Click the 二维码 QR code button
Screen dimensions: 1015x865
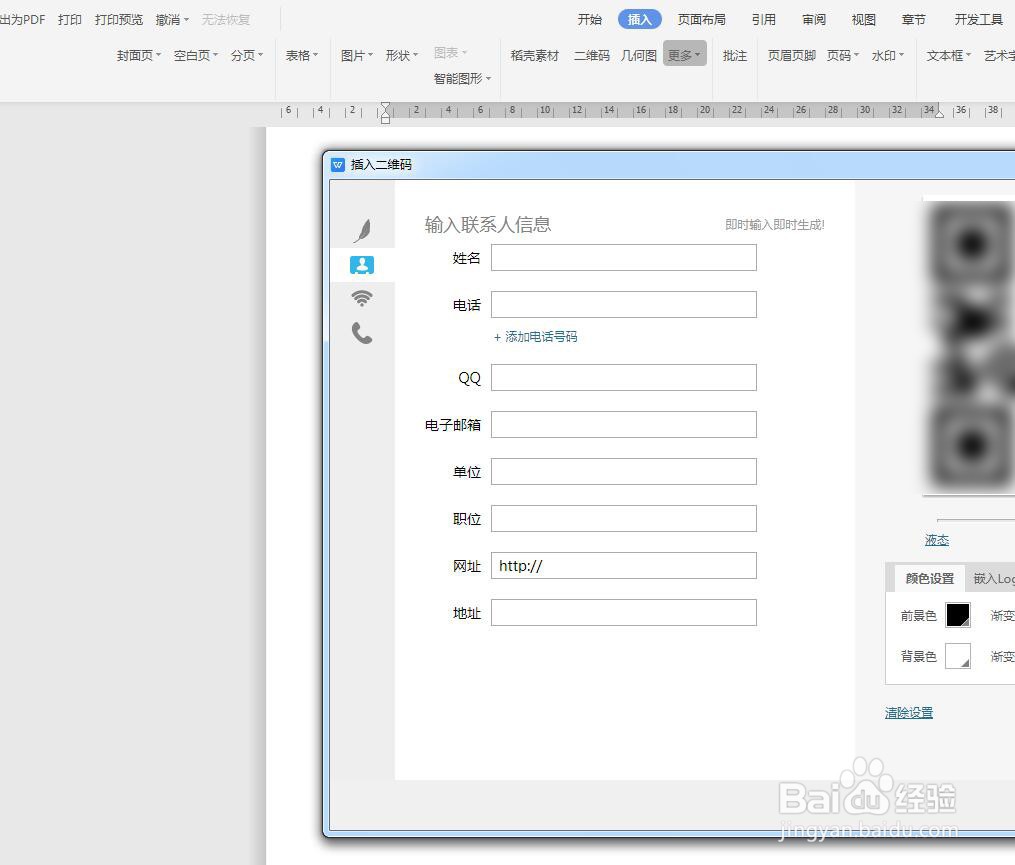[592, 56]
